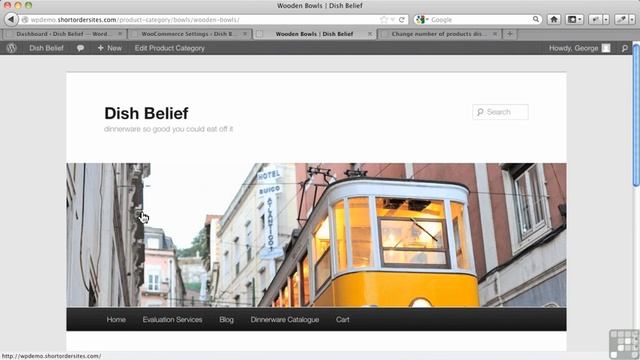Close the Dashboard Dish Belief tab
The image size is (640, 360).
120,34
